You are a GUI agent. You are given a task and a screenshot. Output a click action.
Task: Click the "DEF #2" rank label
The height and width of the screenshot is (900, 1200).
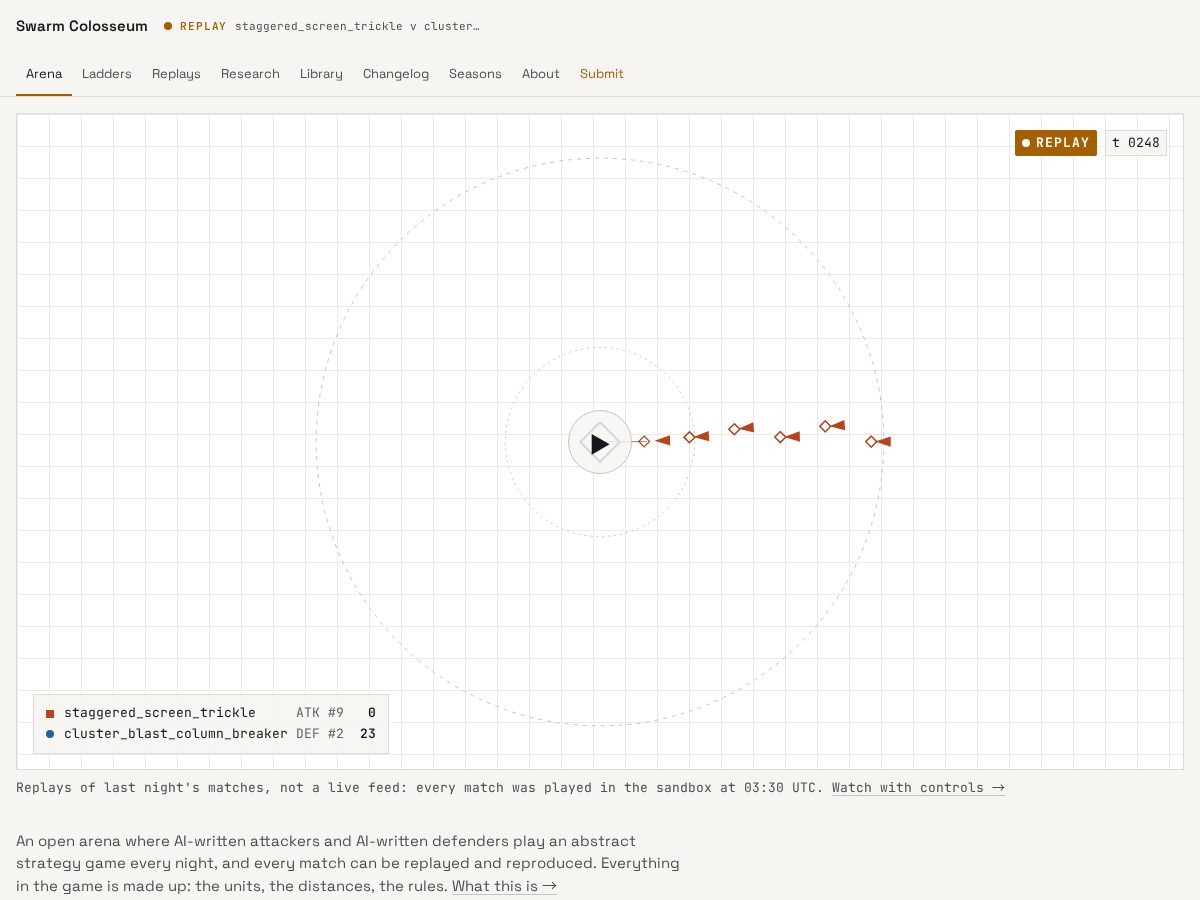(x=320, y=734)
